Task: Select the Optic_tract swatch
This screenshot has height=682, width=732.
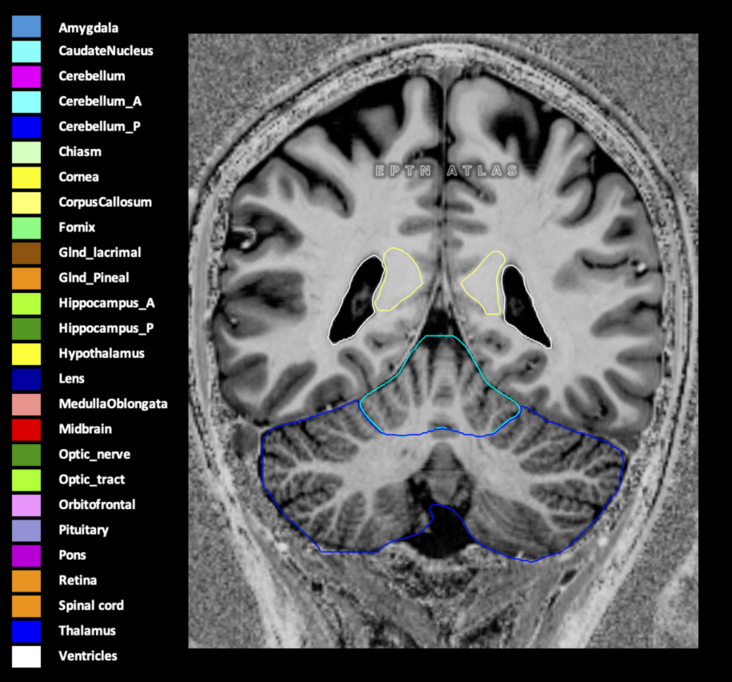Action: (26, 480)
